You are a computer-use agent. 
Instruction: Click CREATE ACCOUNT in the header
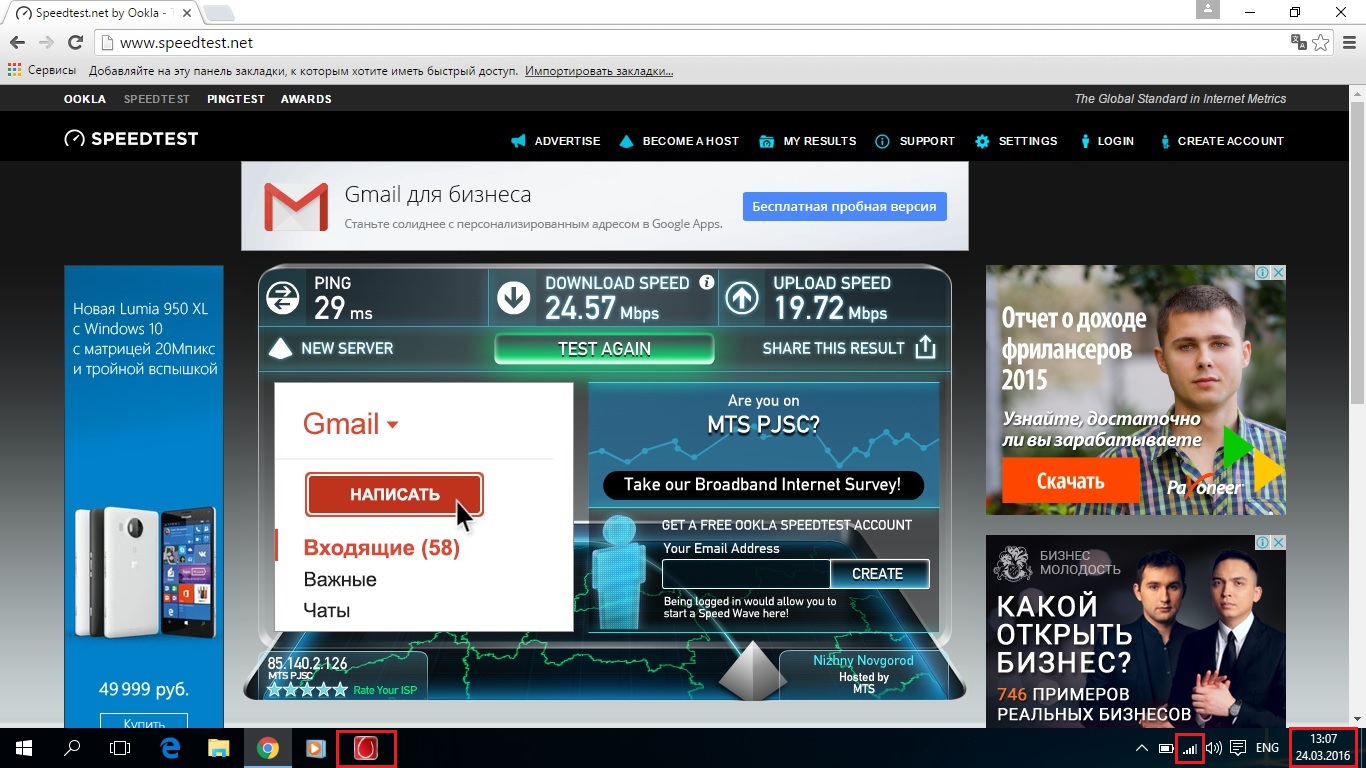pos(1221,141)
